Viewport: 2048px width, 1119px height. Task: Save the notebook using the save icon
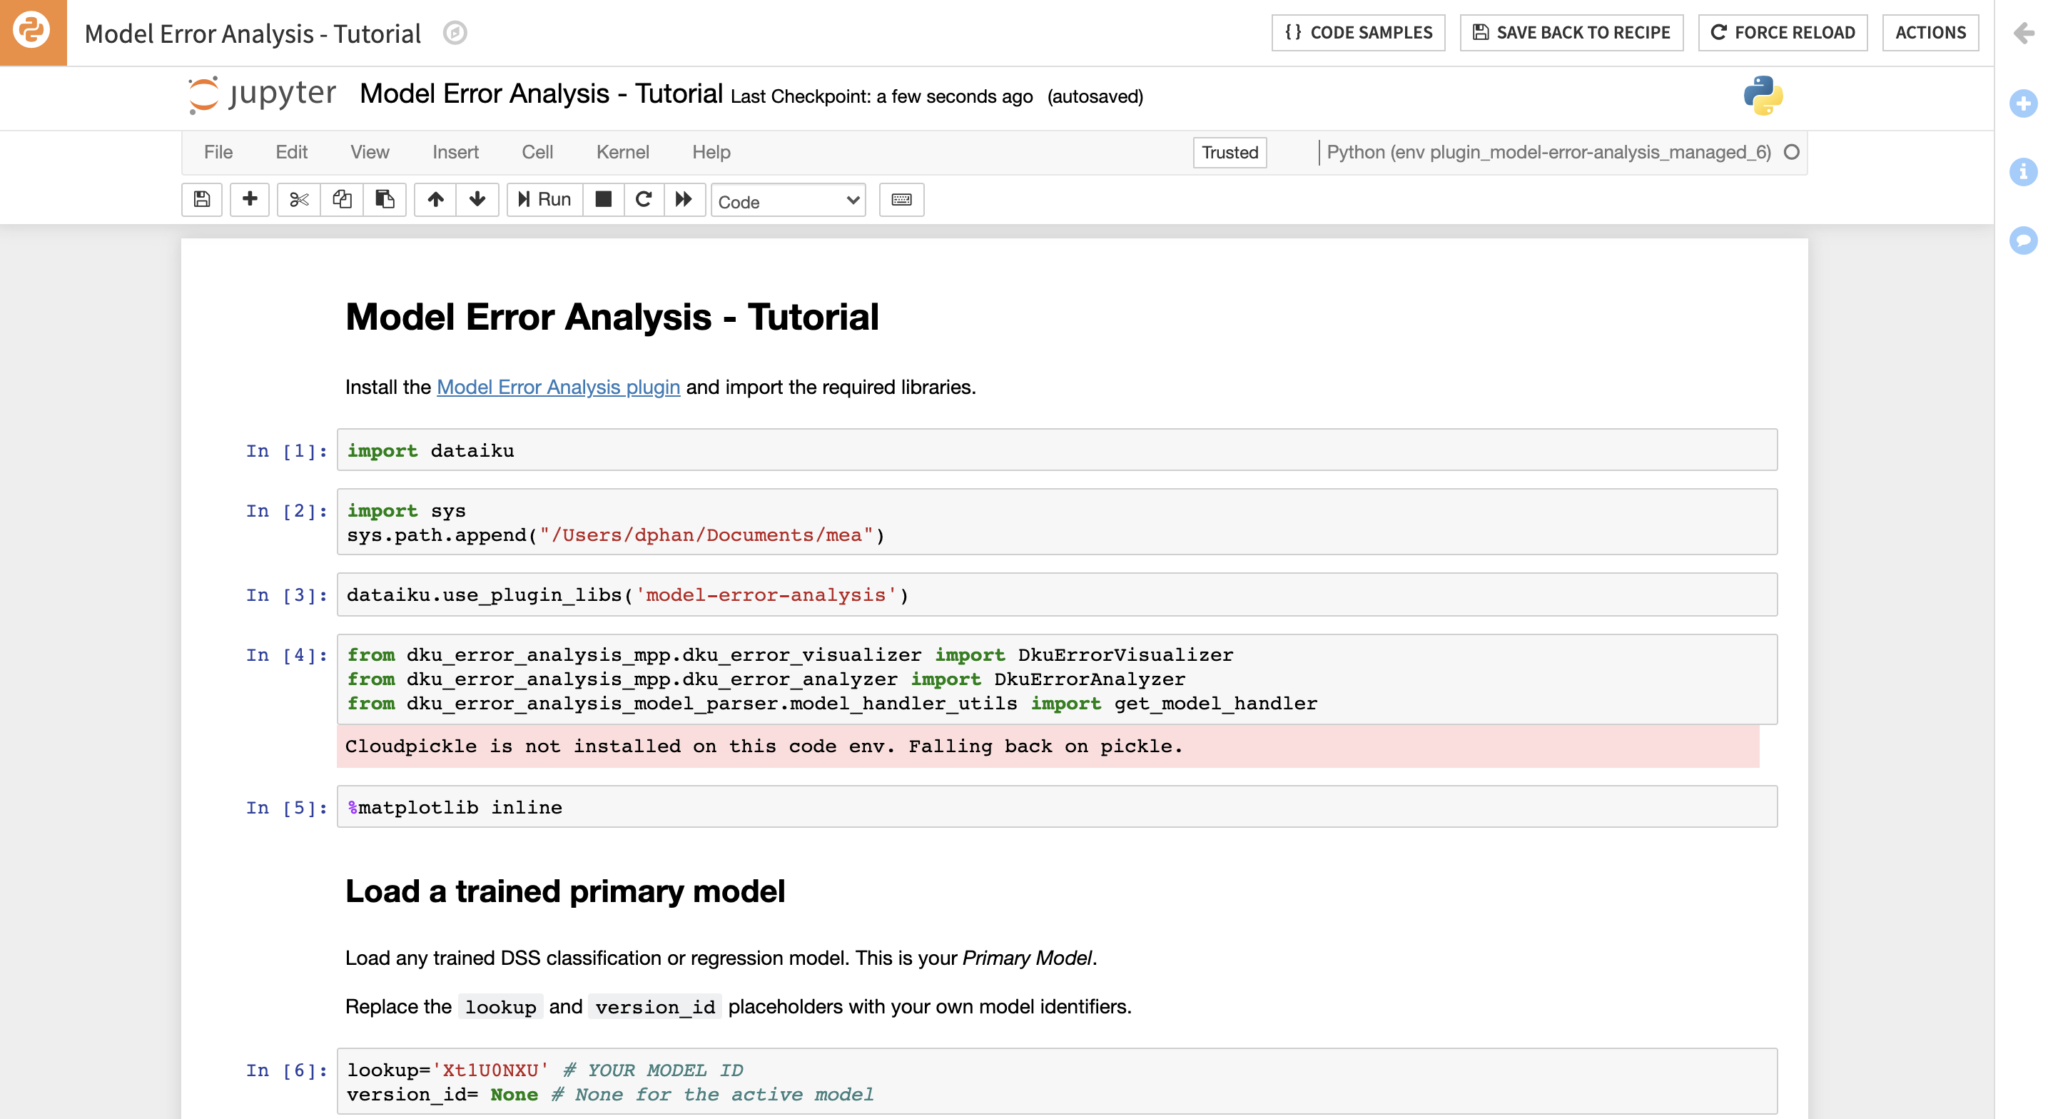click(x=201, y=199)
